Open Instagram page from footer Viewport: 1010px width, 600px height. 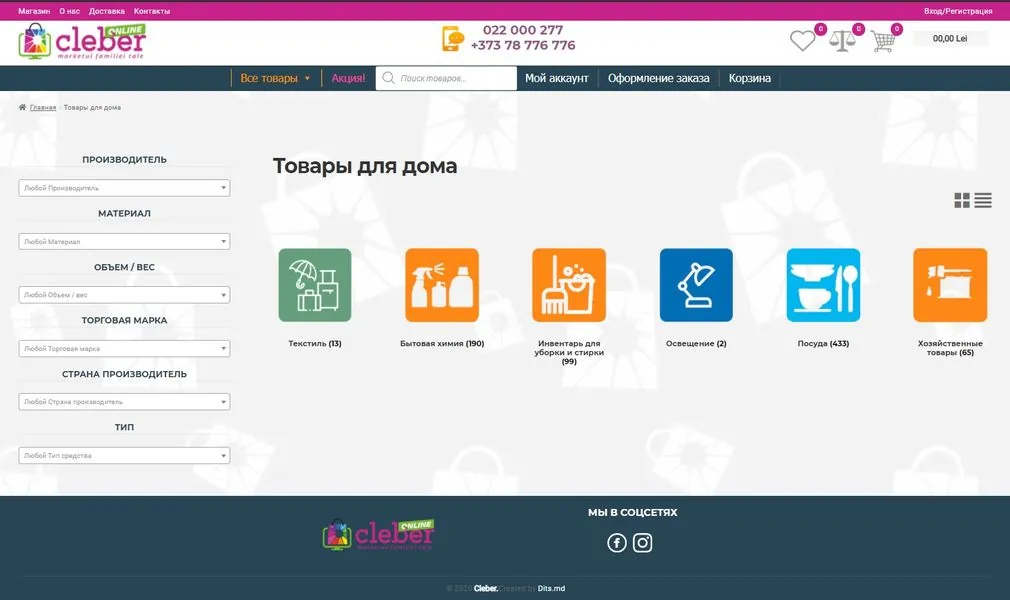coord(642,543)
